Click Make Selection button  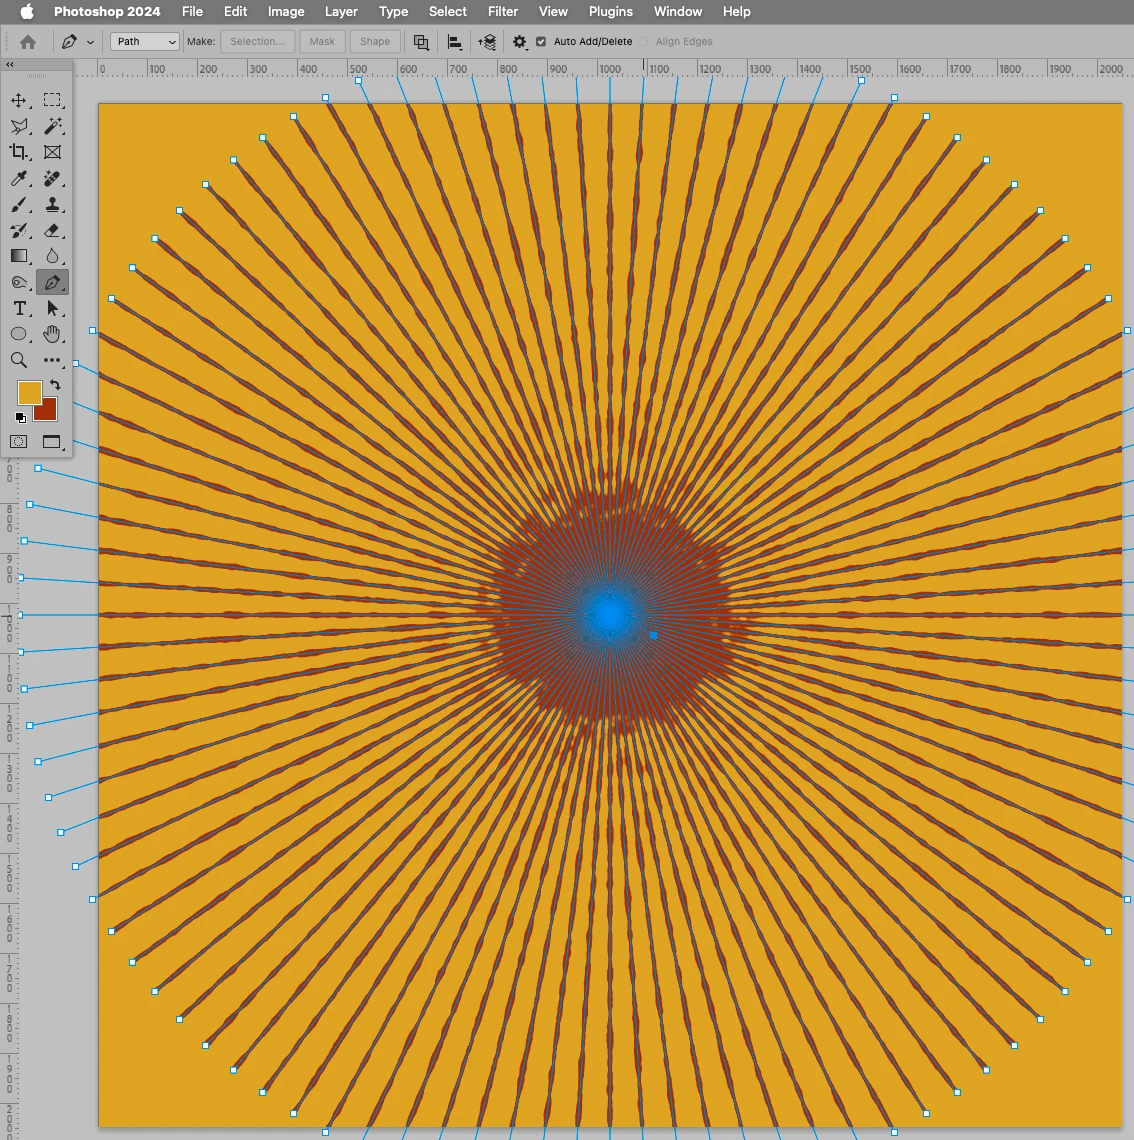click(x=257, y=41)
